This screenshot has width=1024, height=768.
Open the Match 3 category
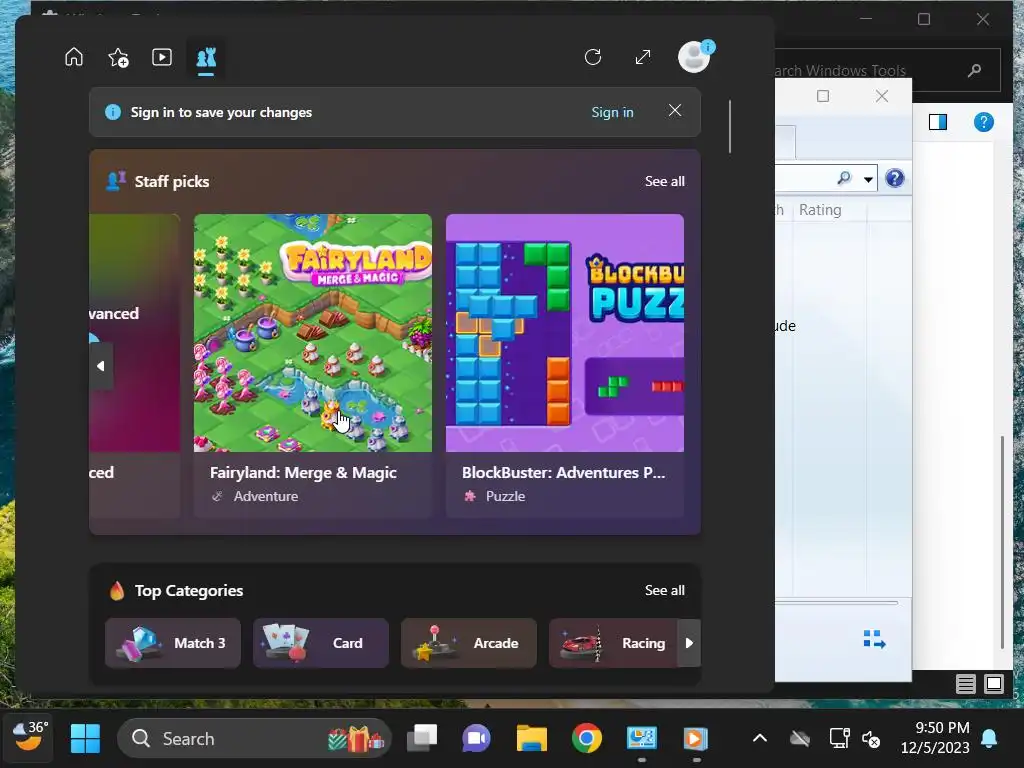coord(172,643)
